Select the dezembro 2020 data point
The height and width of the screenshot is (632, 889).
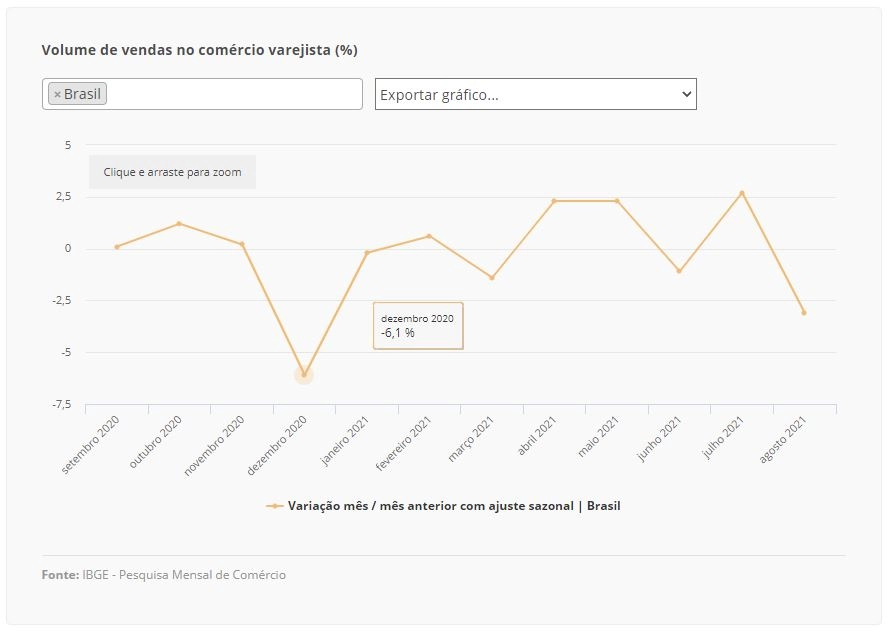(304, 375)
